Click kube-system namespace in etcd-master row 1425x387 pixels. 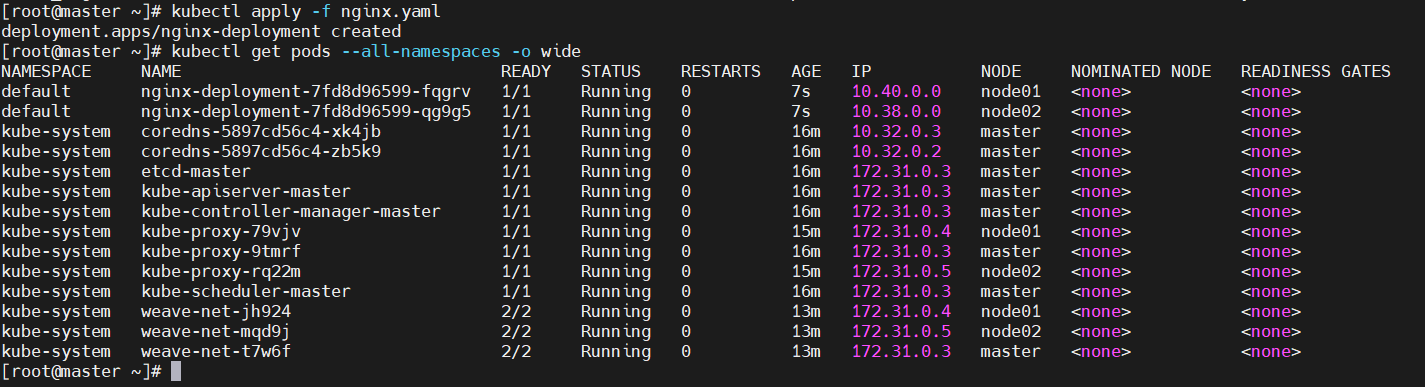click(56, 171)
